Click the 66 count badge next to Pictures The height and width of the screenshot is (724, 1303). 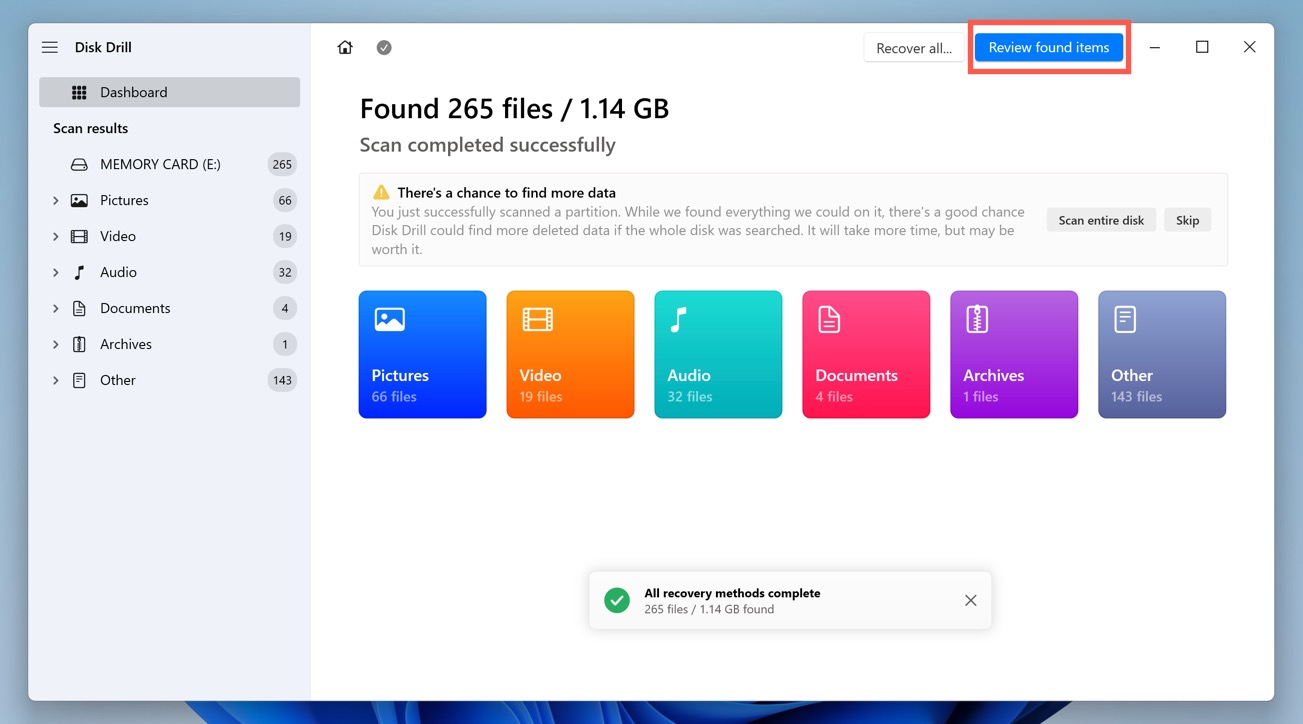click(285, 200)
